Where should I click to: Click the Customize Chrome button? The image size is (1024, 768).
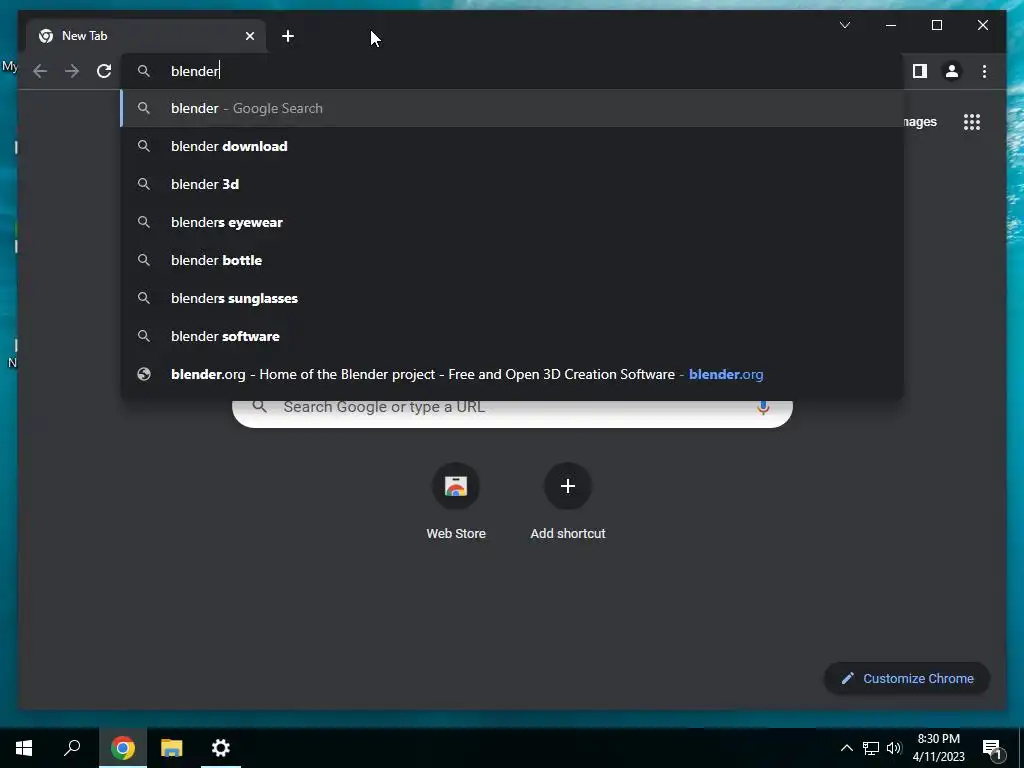coord(907,679)
